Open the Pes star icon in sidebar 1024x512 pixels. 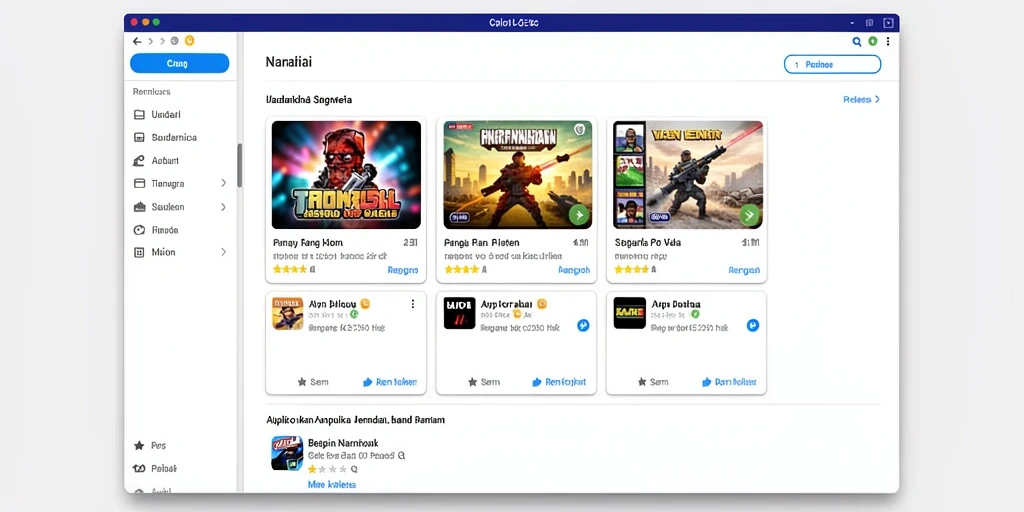pyautogui.click(x=138, y=445)
